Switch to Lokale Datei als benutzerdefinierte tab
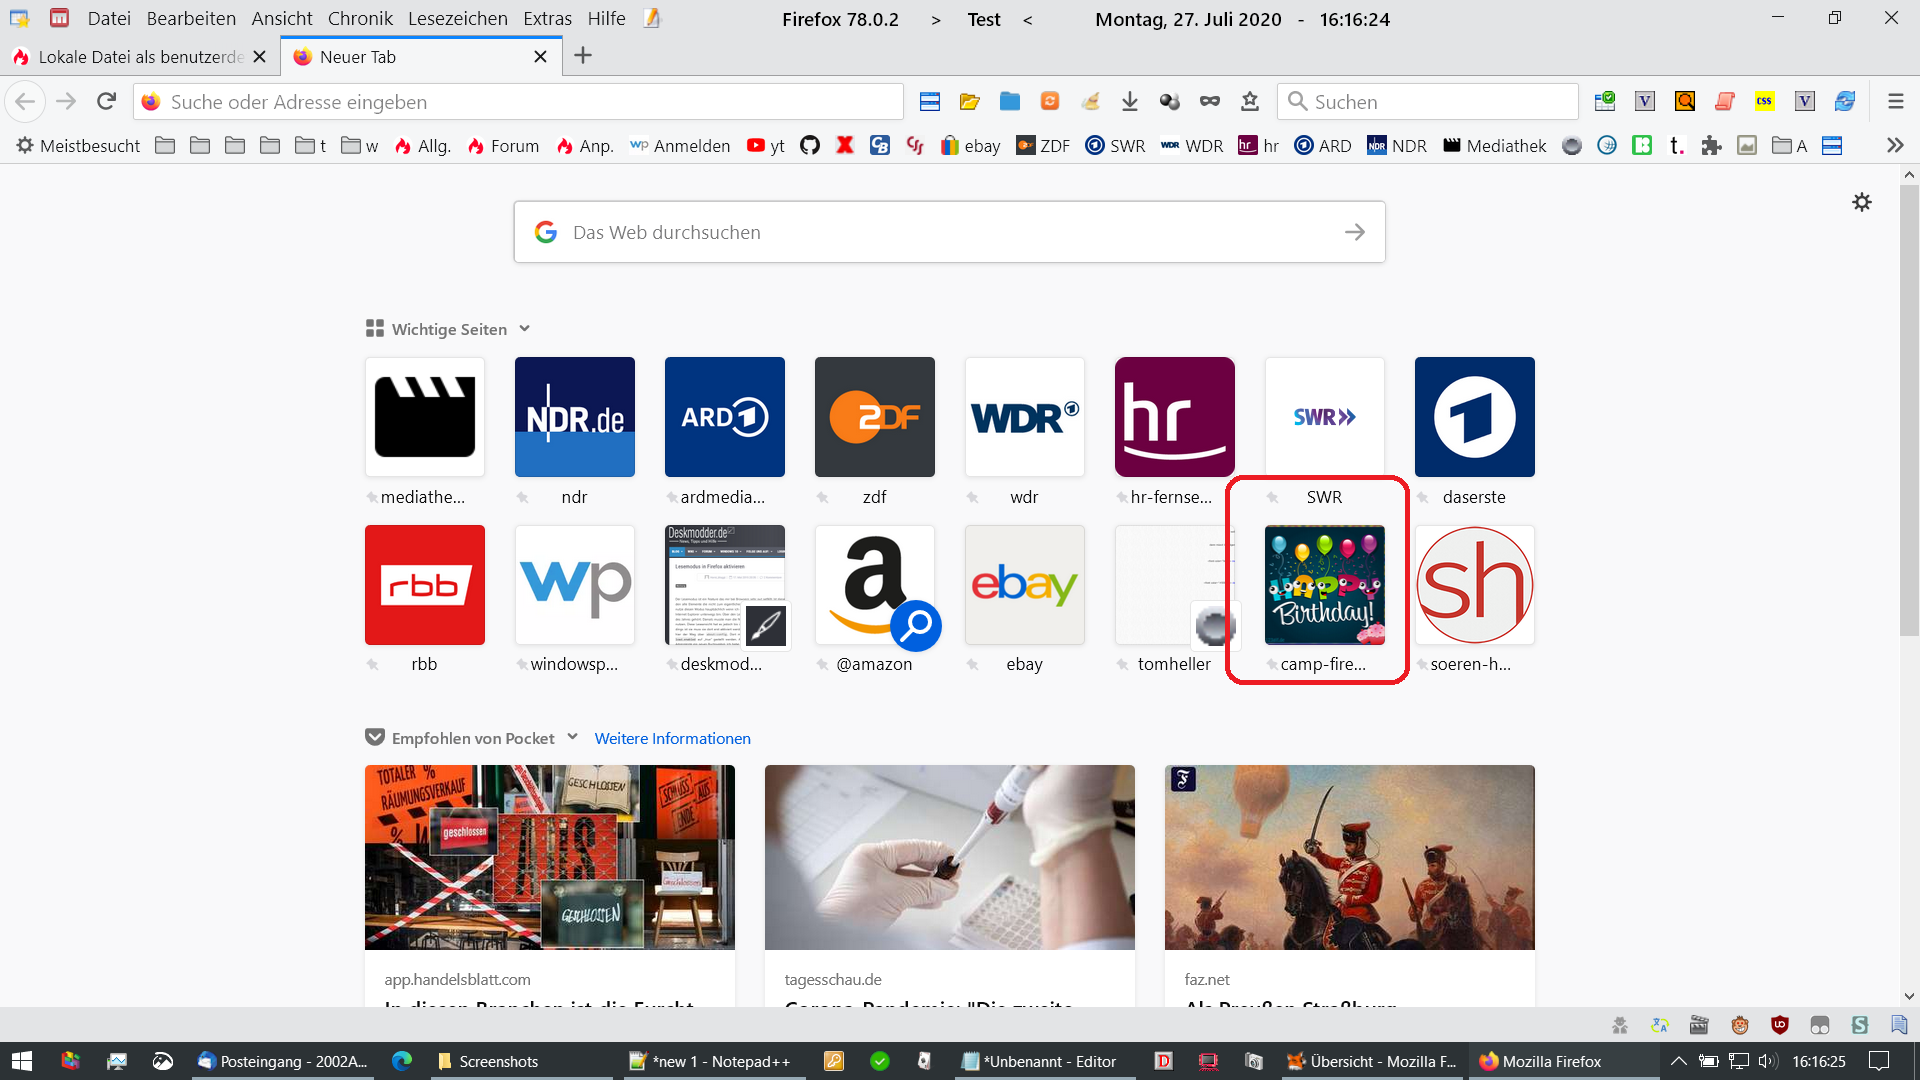The width and height of the screenshot is (1920, 1080). pyautogui.click(x=140, y=57)
